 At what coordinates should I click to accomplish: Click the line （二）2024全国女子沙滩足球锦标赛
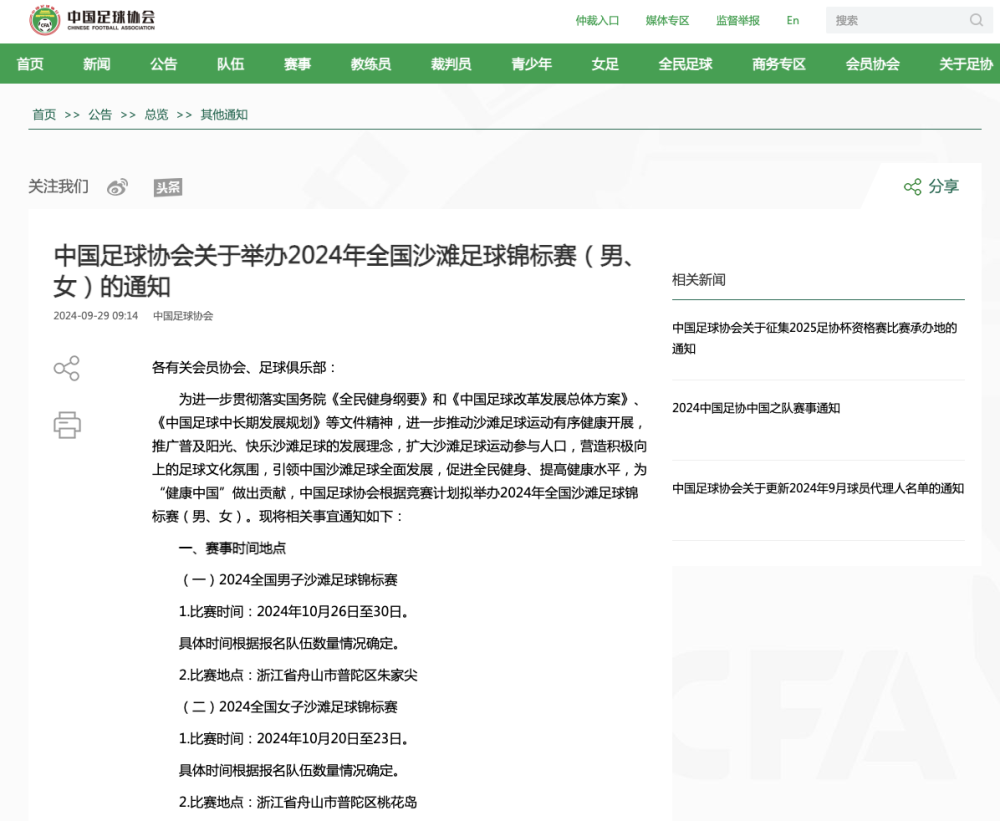pos(288,707)
